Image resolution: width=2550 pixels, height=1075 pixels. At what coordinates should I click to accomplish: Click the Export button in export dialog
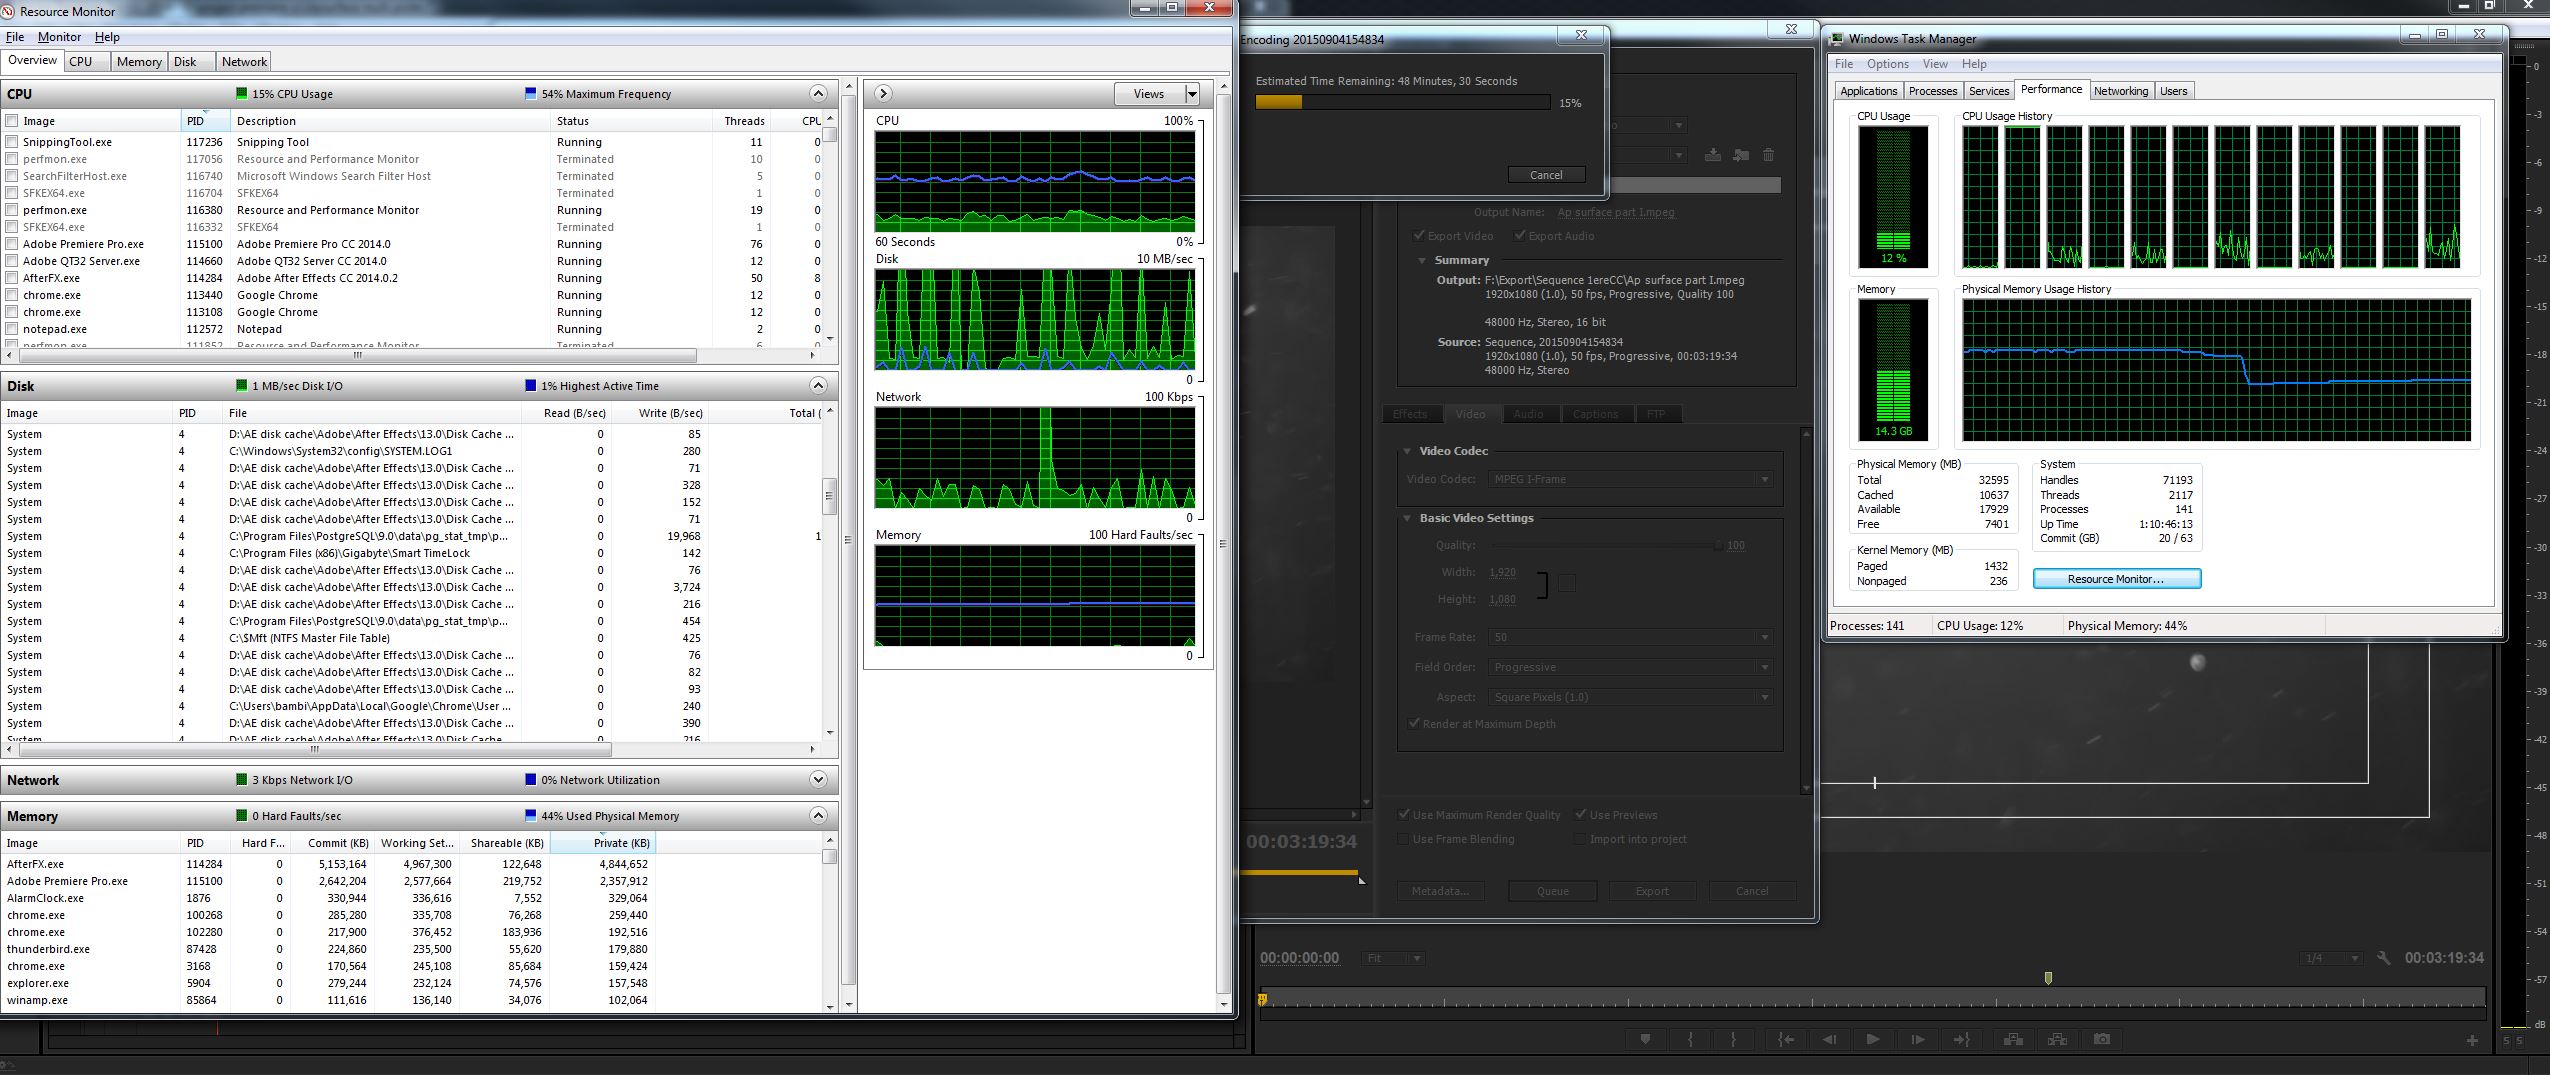pos(1652,891)
